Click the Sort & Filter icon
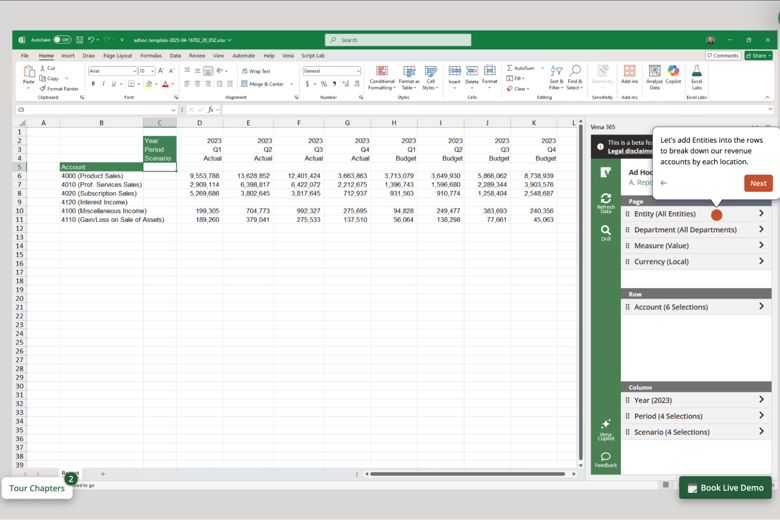780x520 pixels. coord(556,71)
